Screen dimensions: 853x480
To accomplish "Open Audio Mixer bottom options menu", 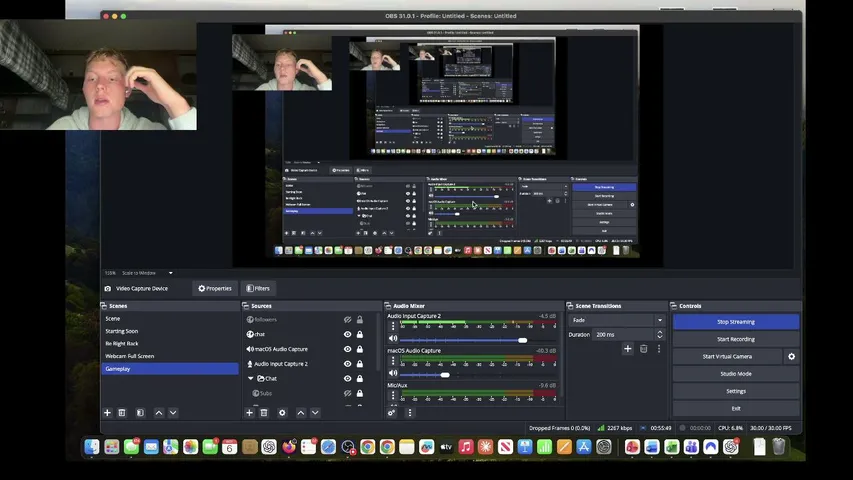I will (410, 413).
